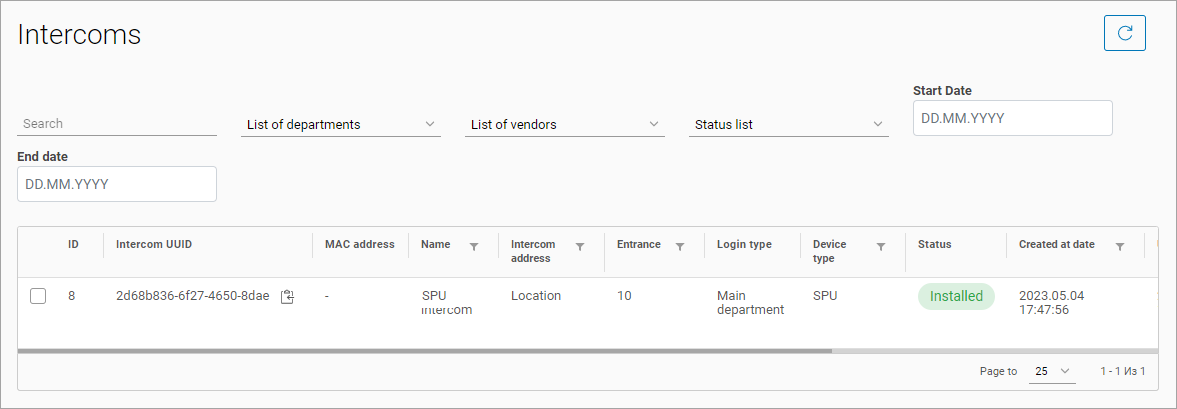
Task: Focus the Start Date field
Action: click(1012, 118)
